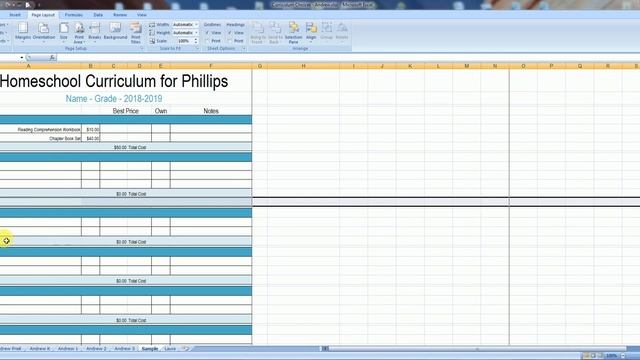Toggle Gridlines Print checkbox
The image size is (640, 360).
coord(207,41)
